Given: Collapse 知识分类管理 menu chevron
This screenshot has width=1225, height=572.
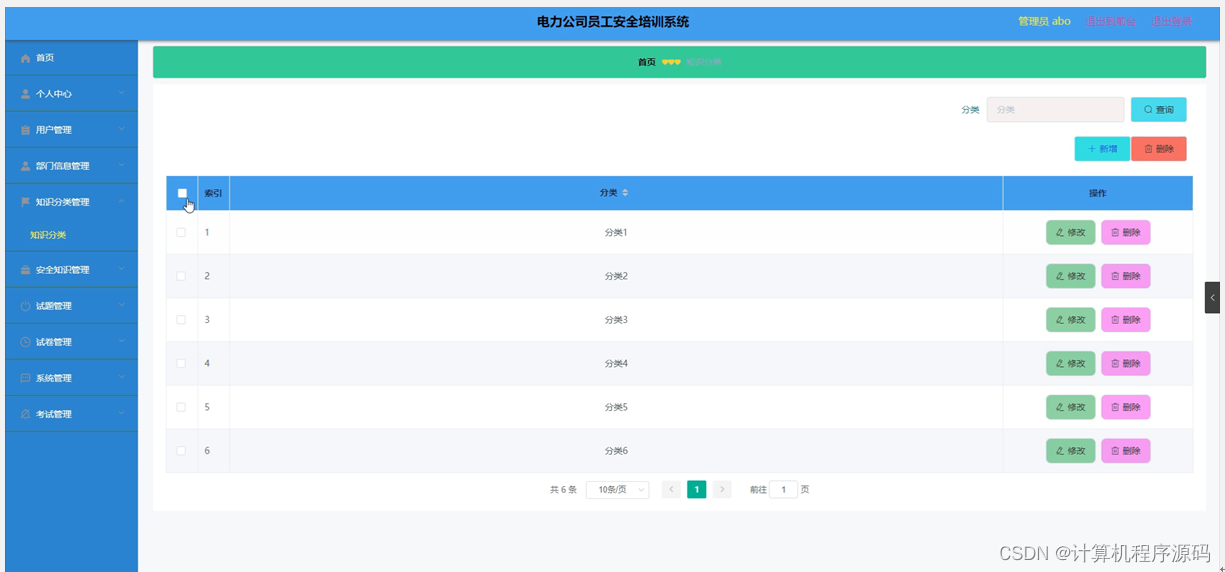Looking at the screenshot, I should pos(121,201).
